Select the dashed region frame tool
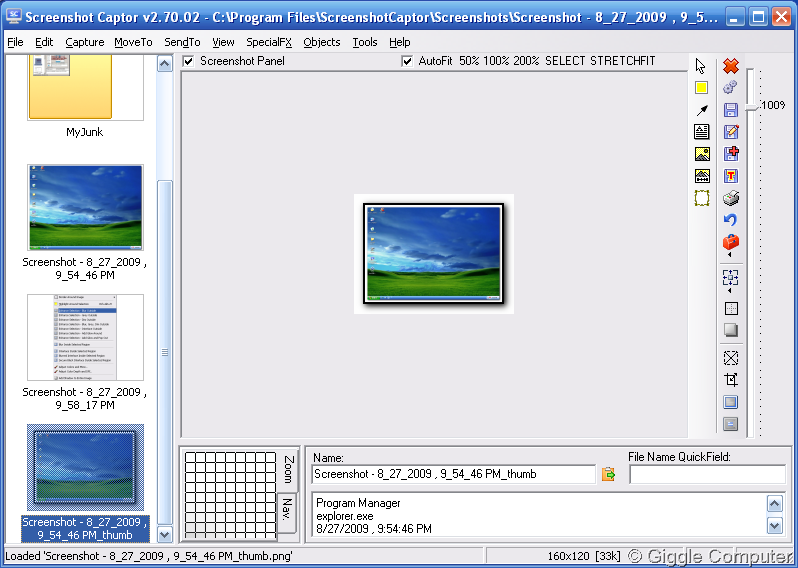The height and width of the screenshot is (568, 798). pyautogui.click(x=702, y=198)
